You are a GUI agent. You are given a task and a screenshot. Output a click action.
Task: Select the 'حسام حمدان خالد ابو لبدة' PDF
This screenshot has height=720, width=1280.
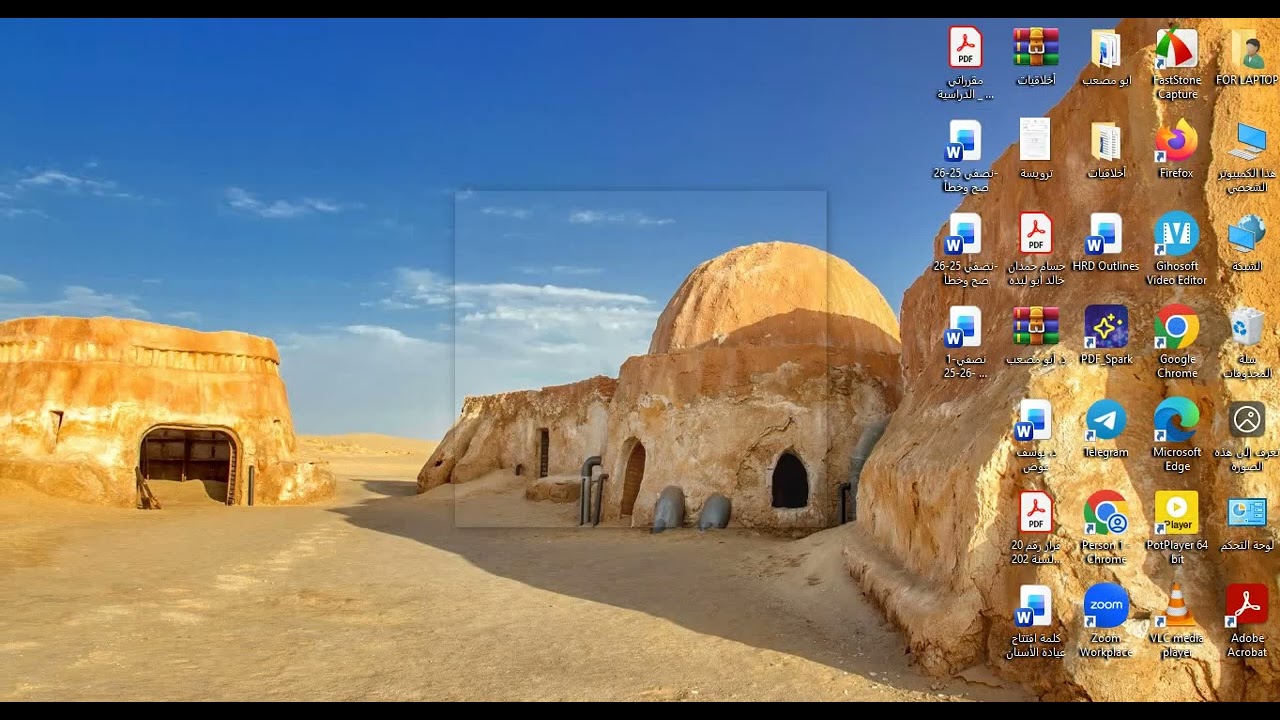click(x=1036, y=249)
